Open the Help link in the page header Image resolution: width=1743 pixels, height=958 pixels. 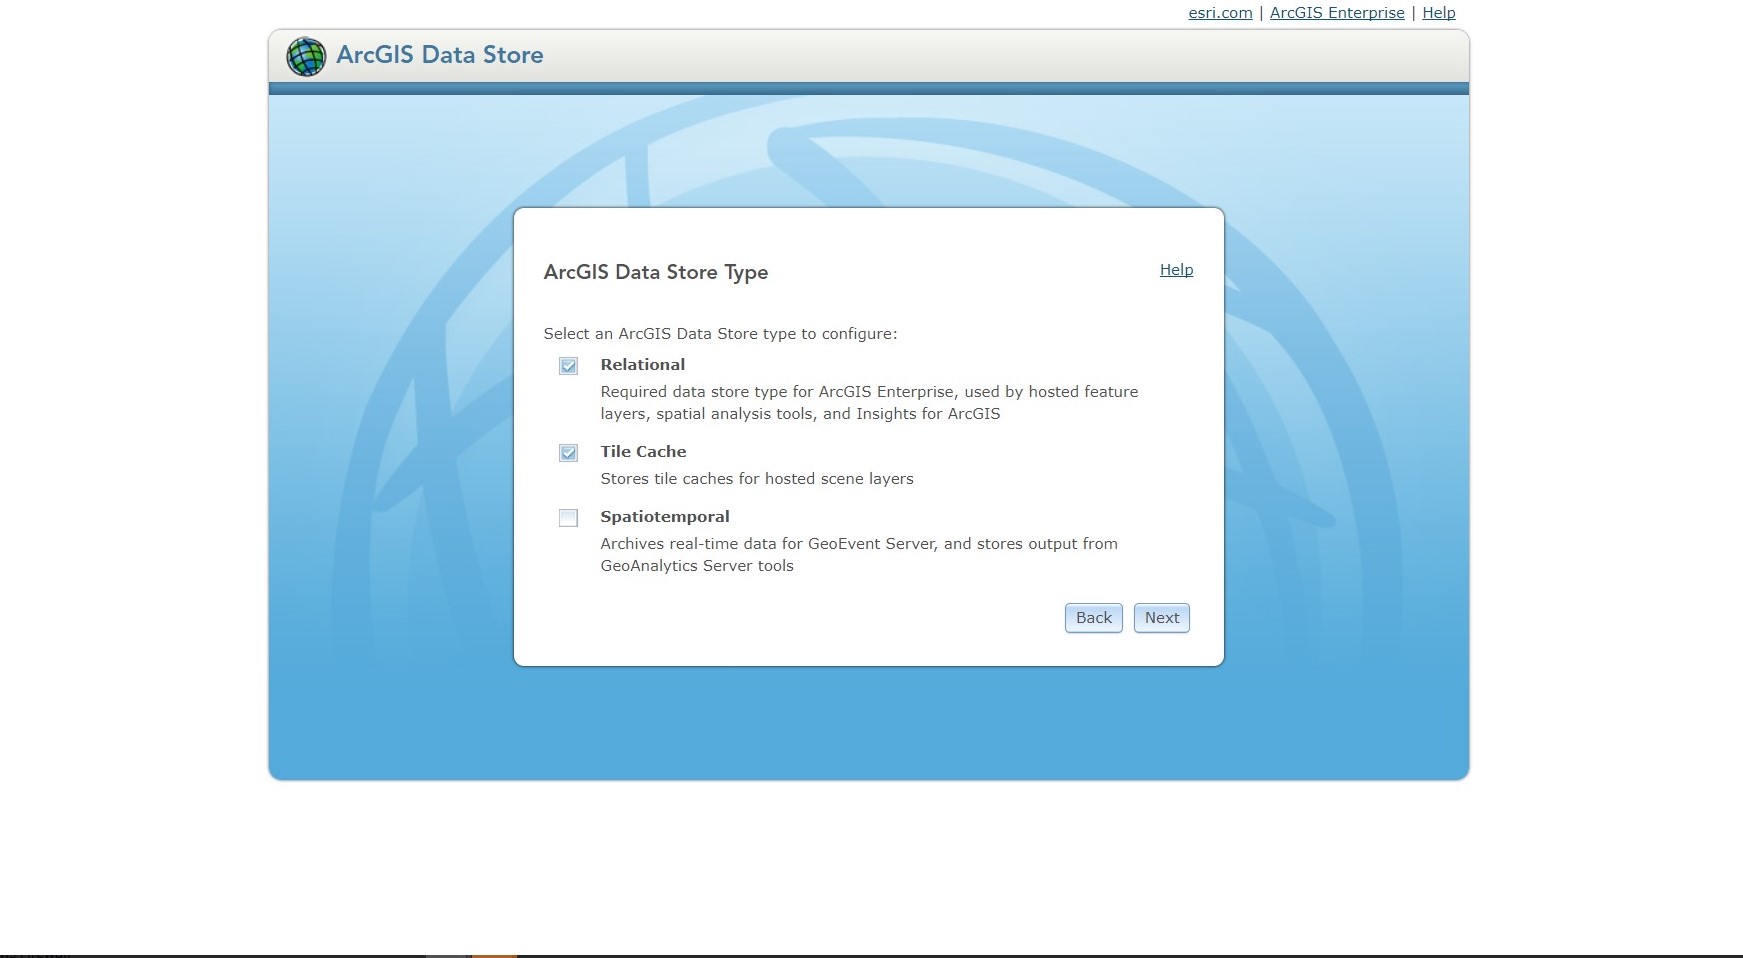tap(1438, 13)
